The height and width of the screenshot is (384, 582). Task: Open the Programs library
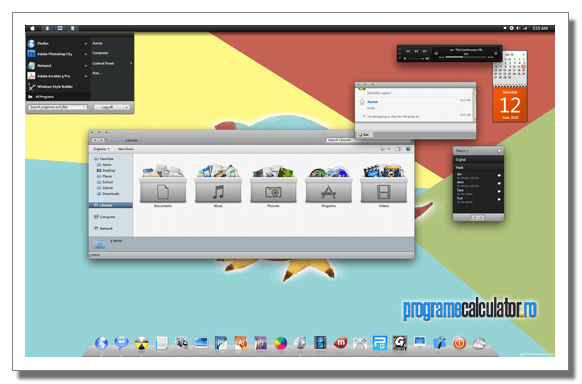pos(328,185)
